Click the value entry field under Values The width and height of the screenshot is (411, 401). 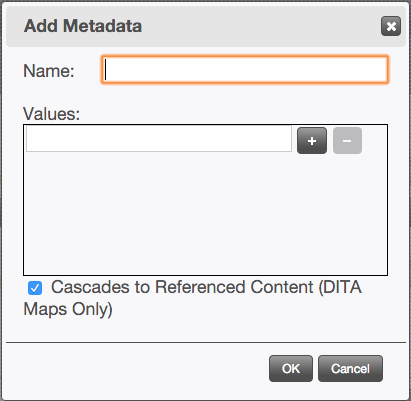click(x=159, y=139)
